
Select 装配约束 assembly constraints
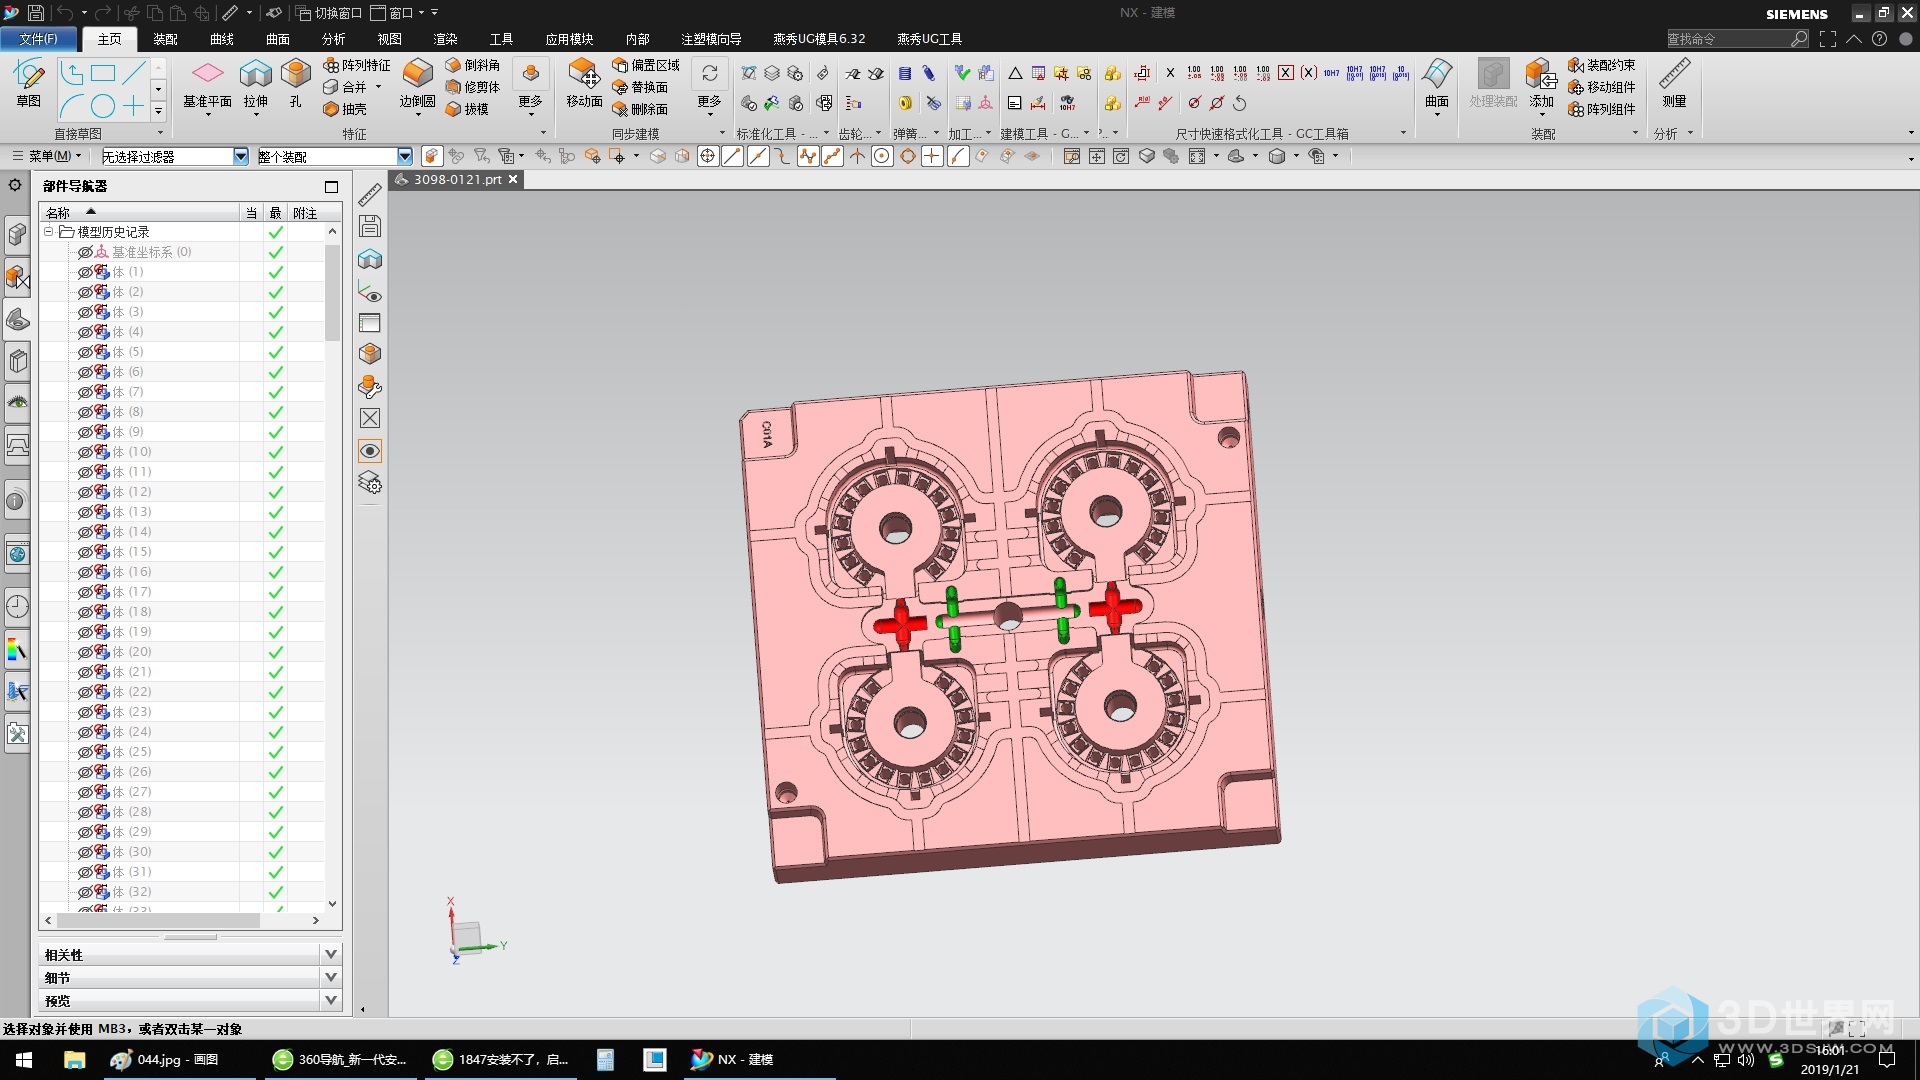pos(1602,65)
